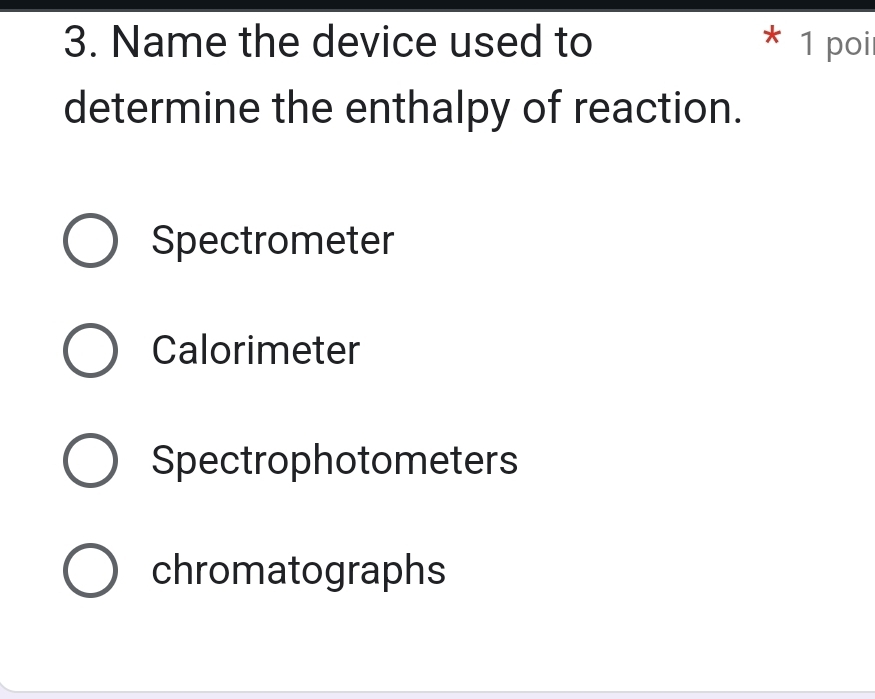Image resolution: width=875 pixels, height=699 pixels.
Task: Click the radio circle beside chromatographs
Action: coord(90,570)
